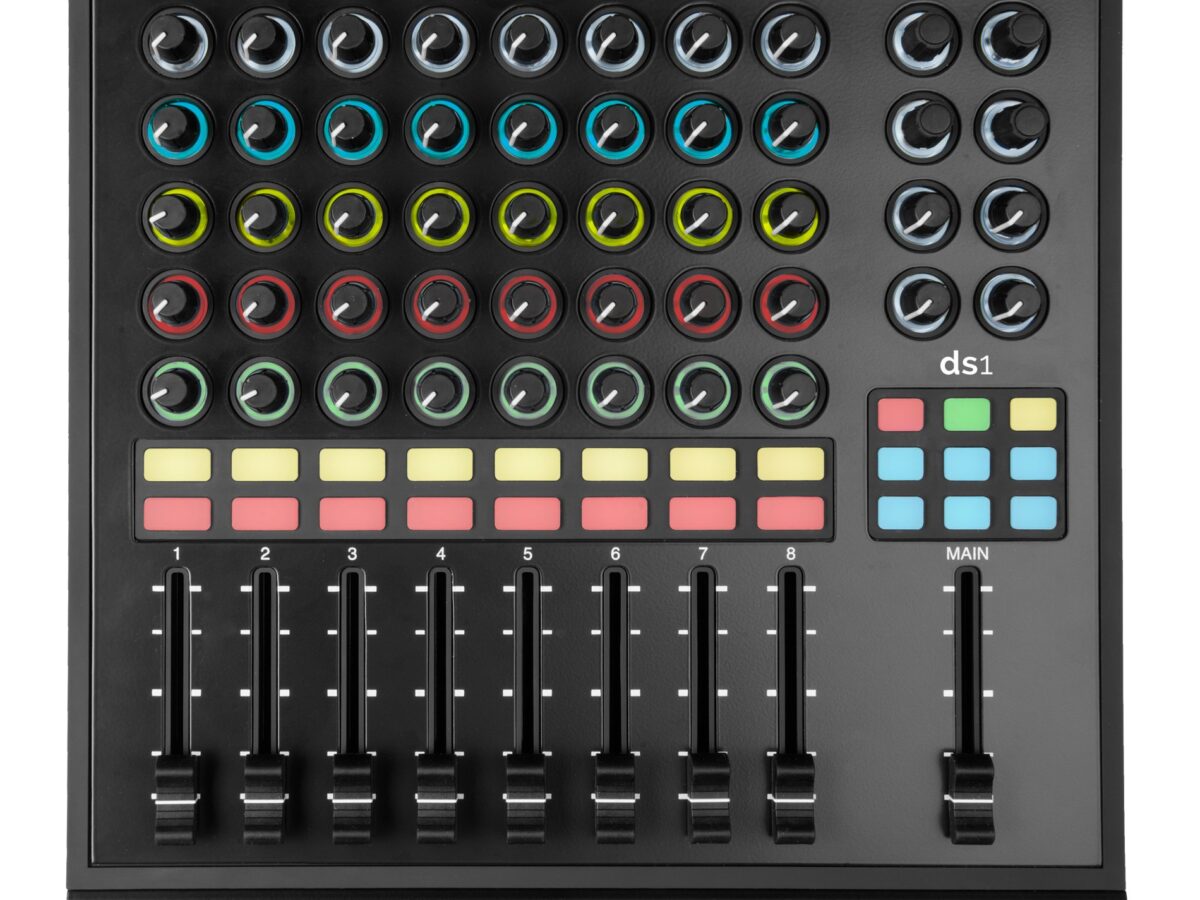Select channel 5 red-ring knob
The width and height of the screenshot is (1200, 900).
pos(528,303)
